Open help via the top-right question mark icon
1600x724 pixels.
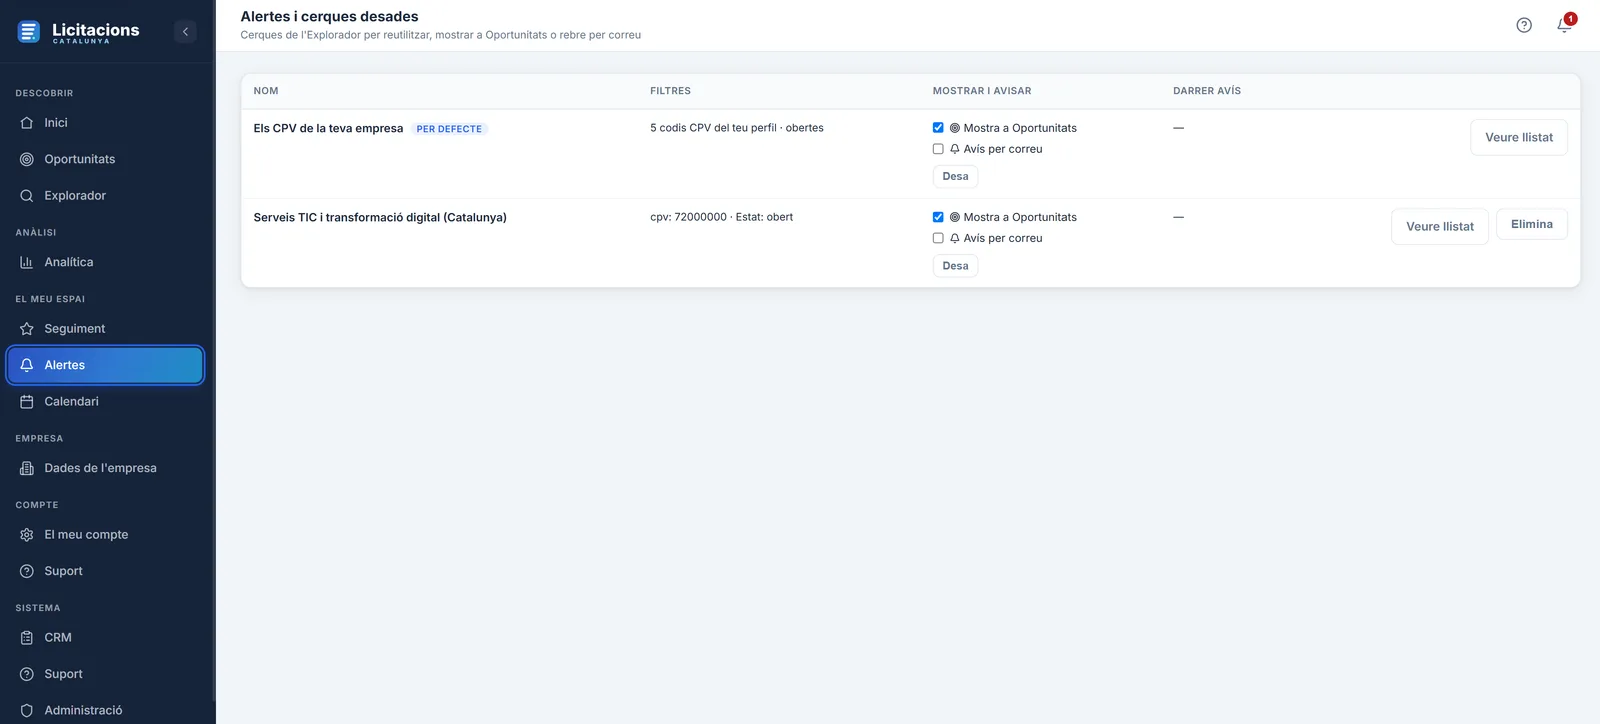pos(1524,25)
